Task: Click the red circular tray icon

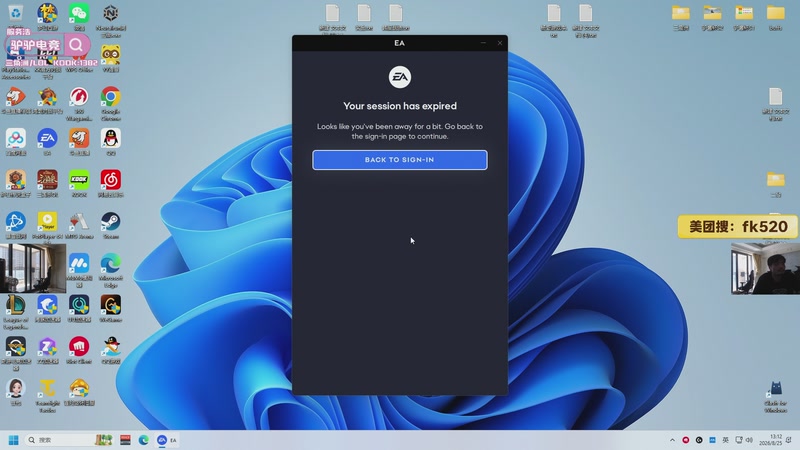Action: pos(686,440)
